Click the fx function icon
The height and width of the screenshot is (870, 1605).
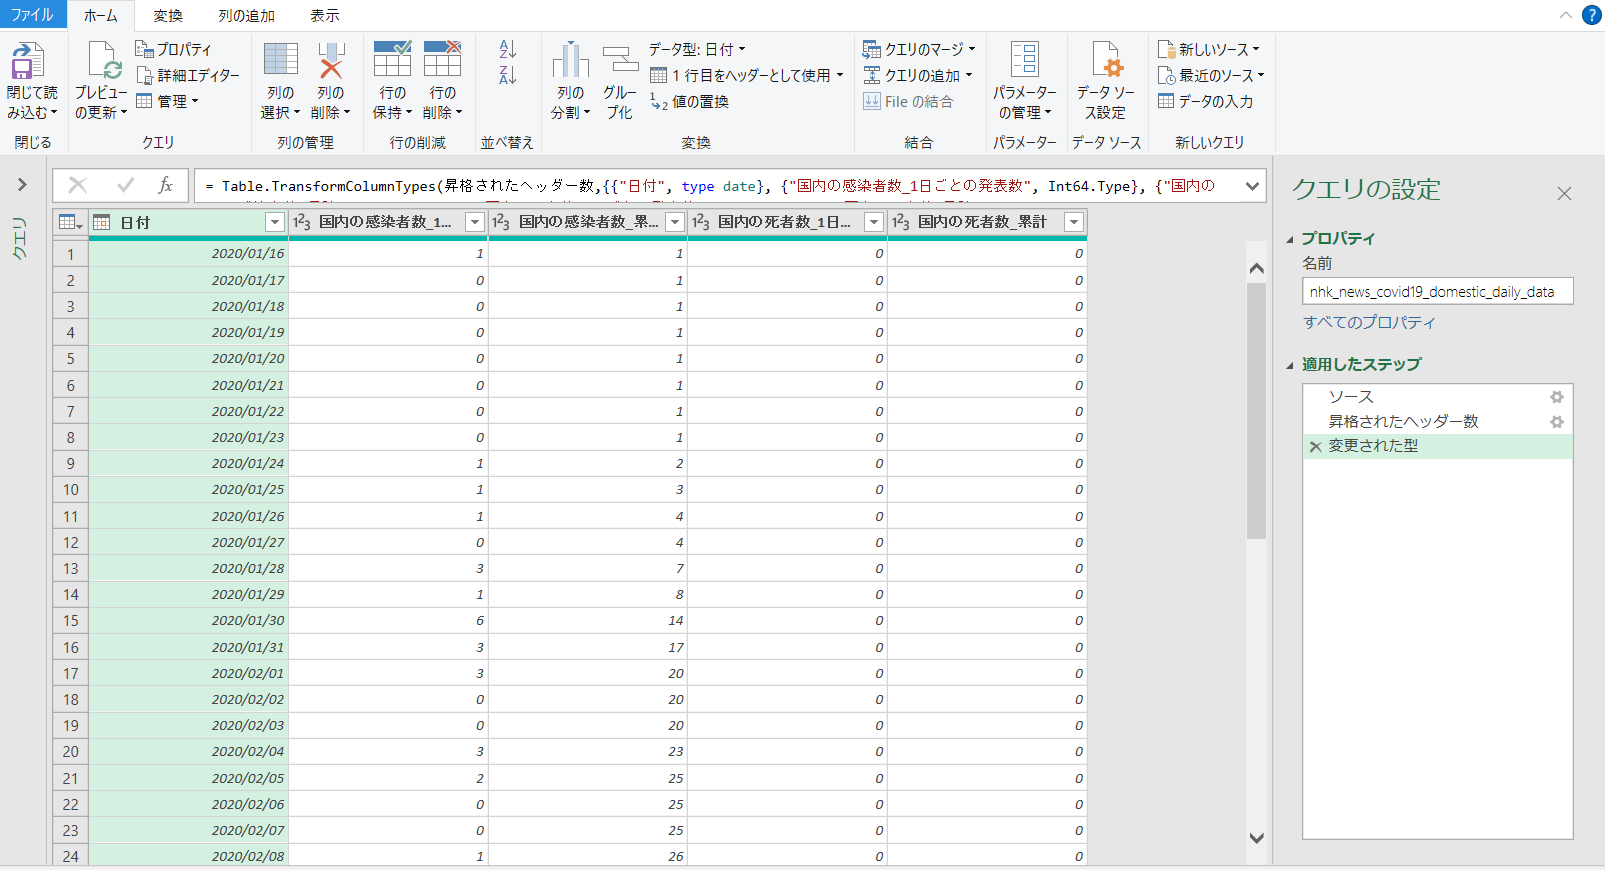point(166,185)
